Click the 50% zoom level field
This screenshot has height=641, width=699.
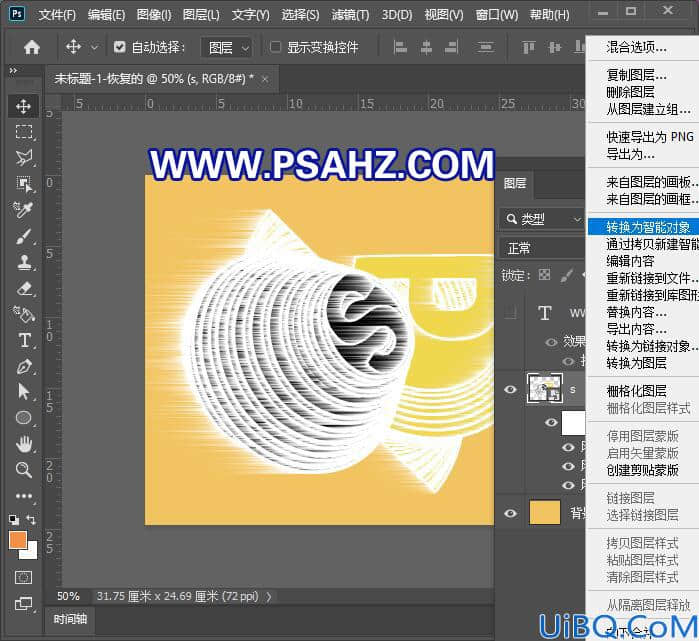pyautogui.click(x=68, y=596)
